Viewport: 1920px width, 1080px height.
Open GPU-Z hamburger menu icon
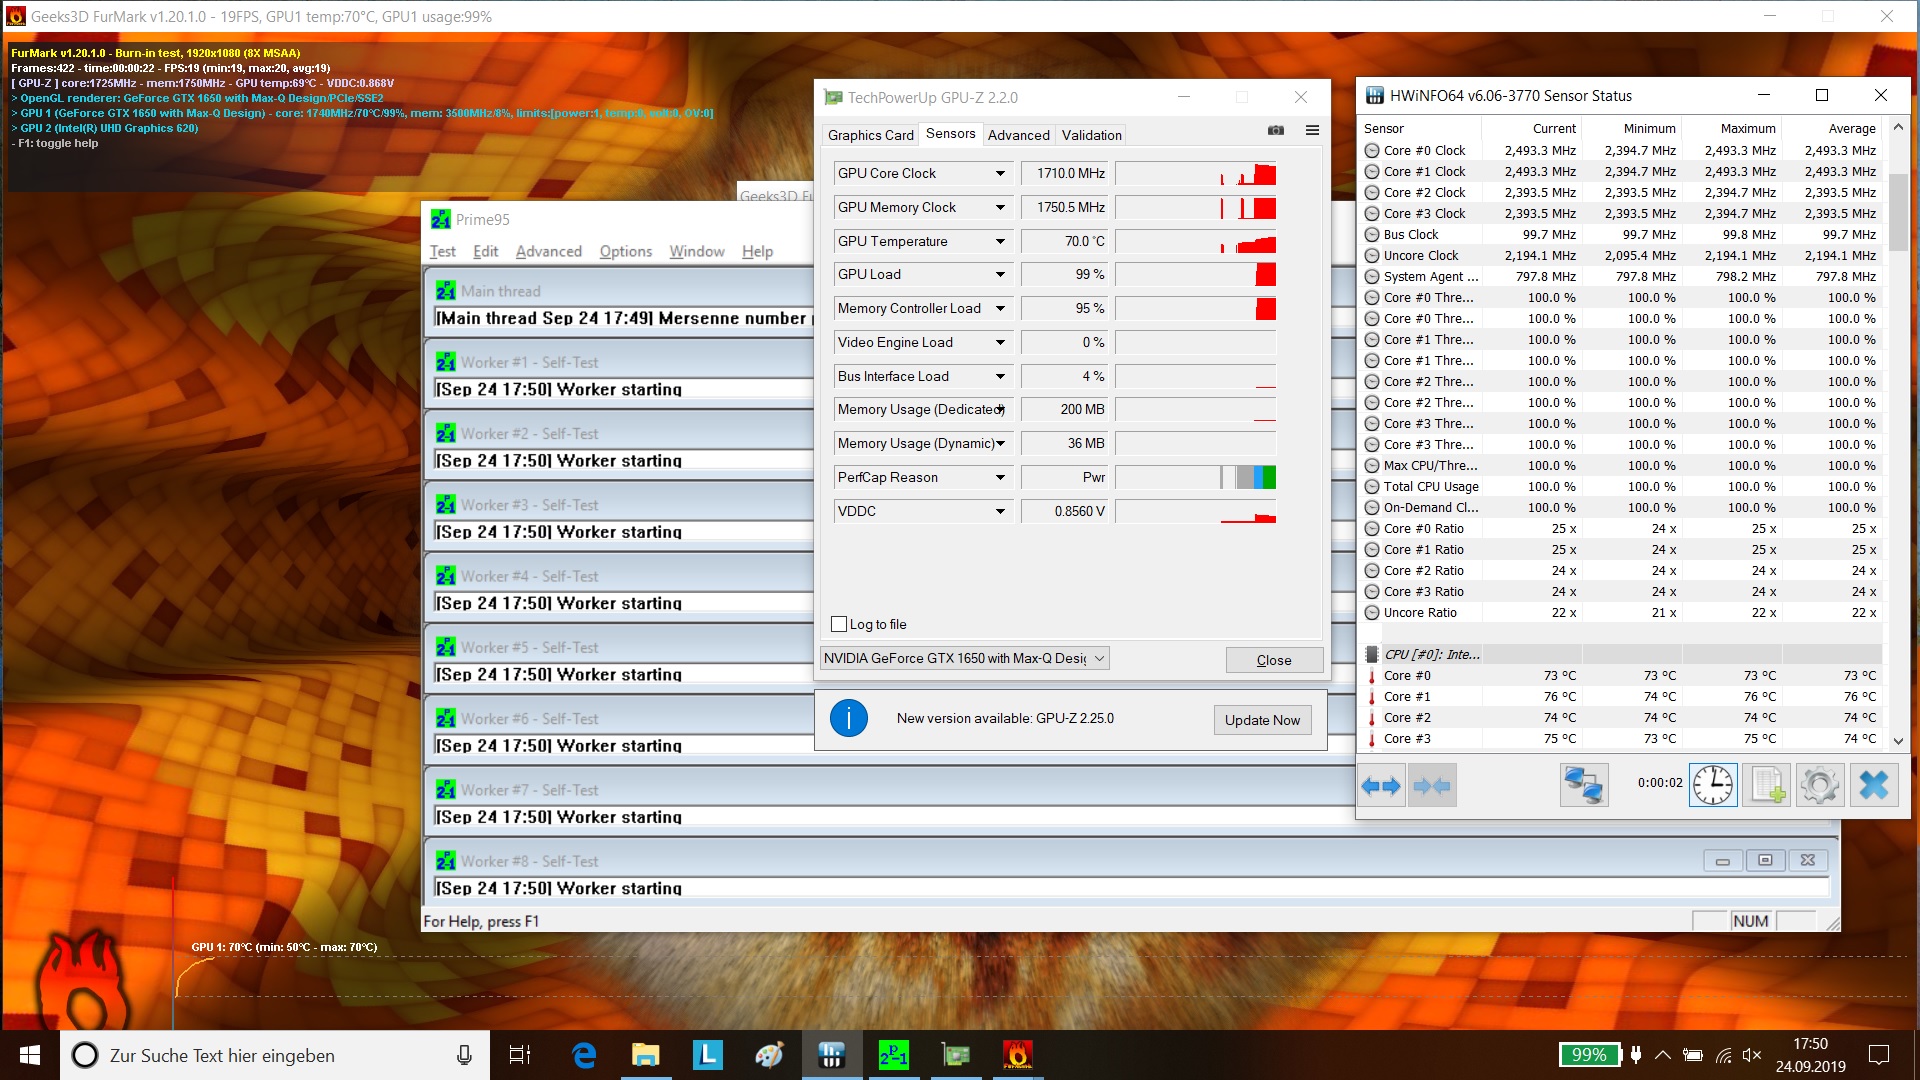click(x=1312, y=131)
